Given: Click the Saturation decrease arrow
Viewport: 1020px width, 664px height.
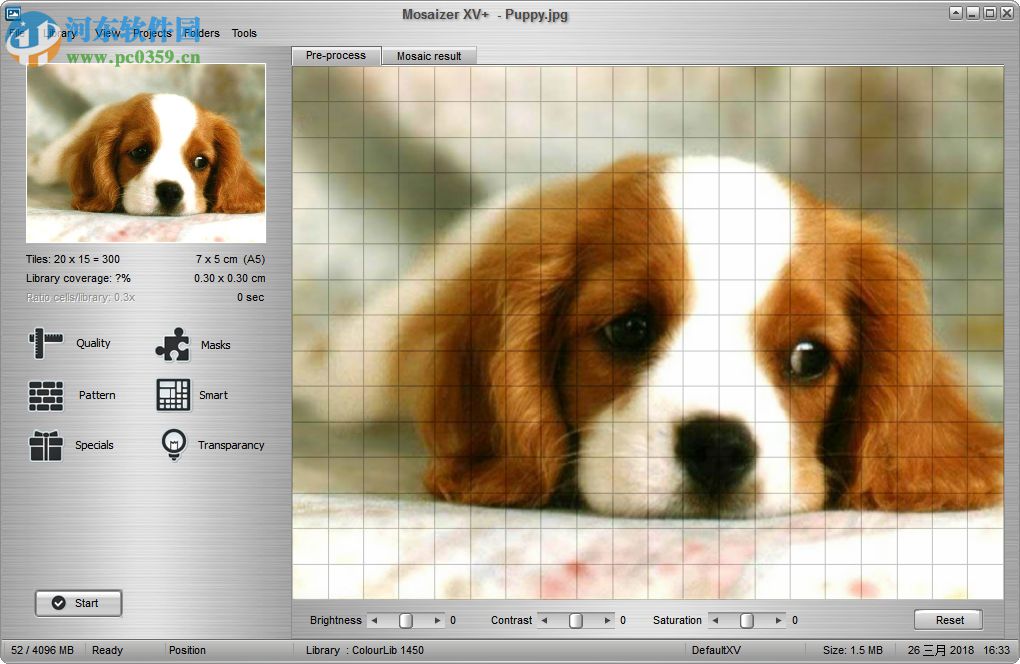Looking at the screenshot, I should 714,620.
